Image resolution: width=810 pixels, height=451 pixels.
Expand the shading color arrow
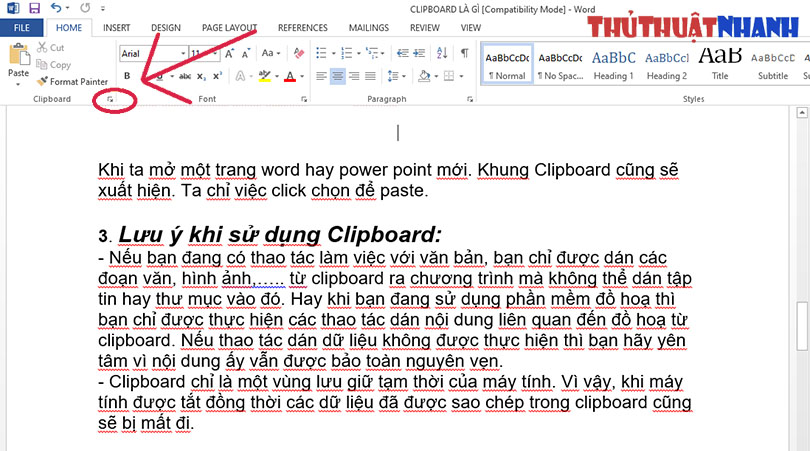point(437,76)
